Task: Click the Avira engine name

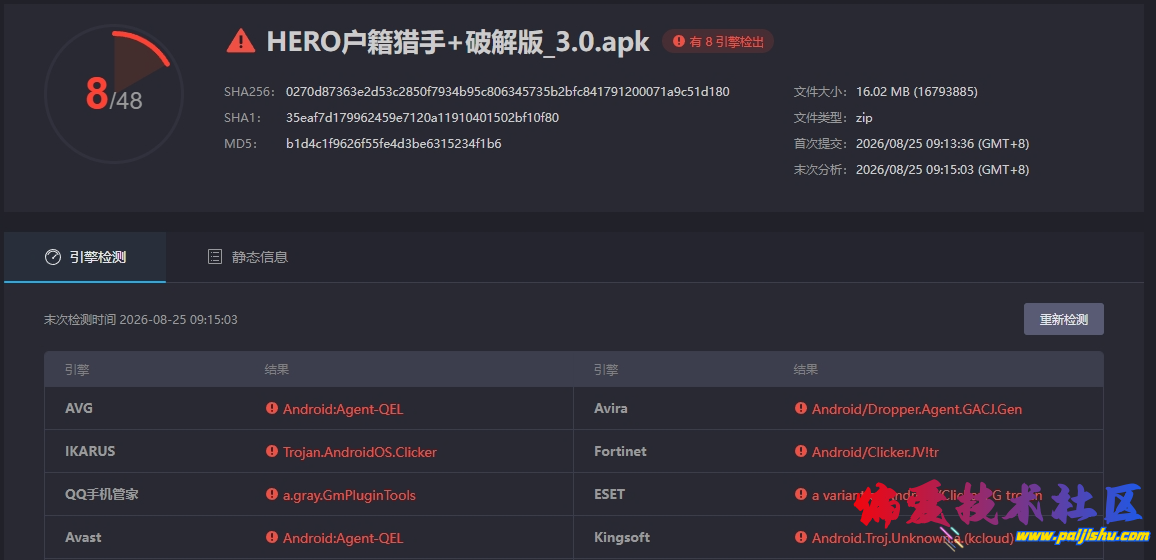Action: (610, 408)
